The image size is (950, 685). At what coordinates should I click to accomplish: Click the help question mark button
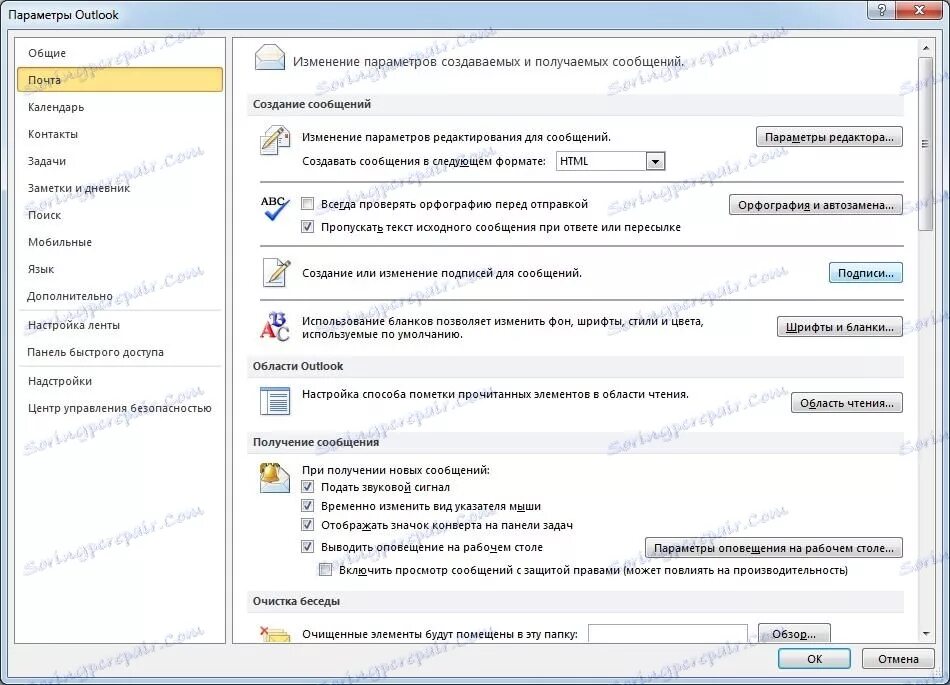tap(882, 10)
